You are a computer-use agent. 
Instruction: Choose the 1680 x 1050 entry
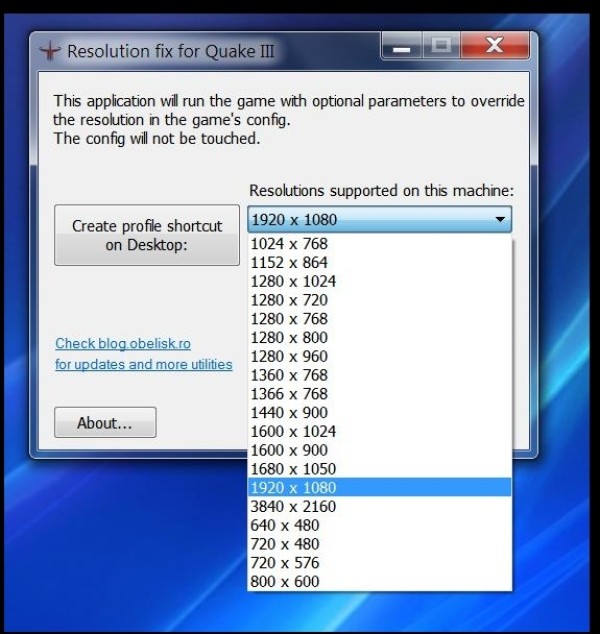point(379,469)
